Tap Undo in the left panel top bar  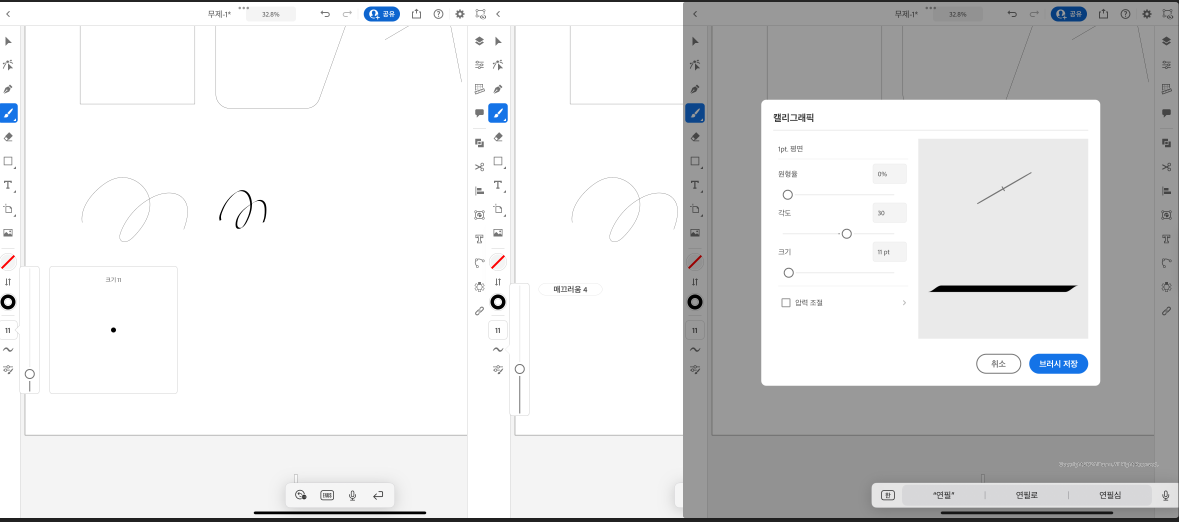tap(325, 14)
